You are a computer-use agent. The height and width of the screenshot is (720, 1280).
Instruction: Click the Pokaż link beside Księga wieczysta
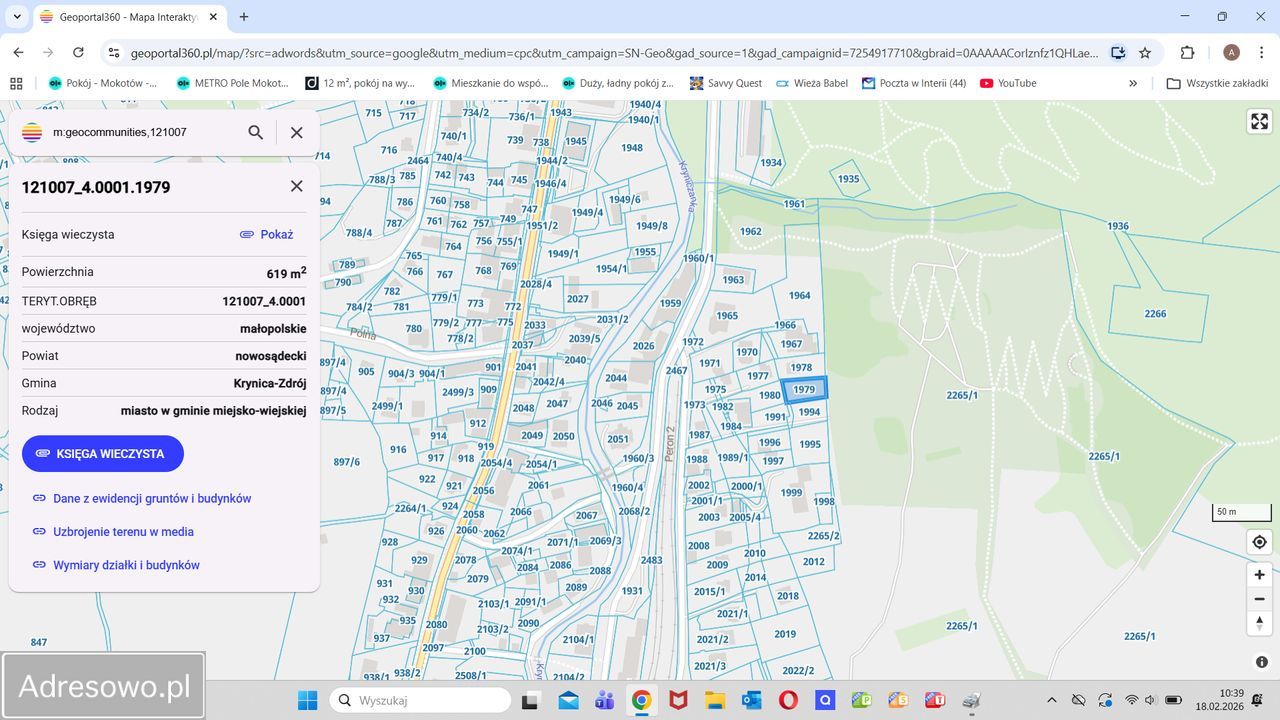267,235
